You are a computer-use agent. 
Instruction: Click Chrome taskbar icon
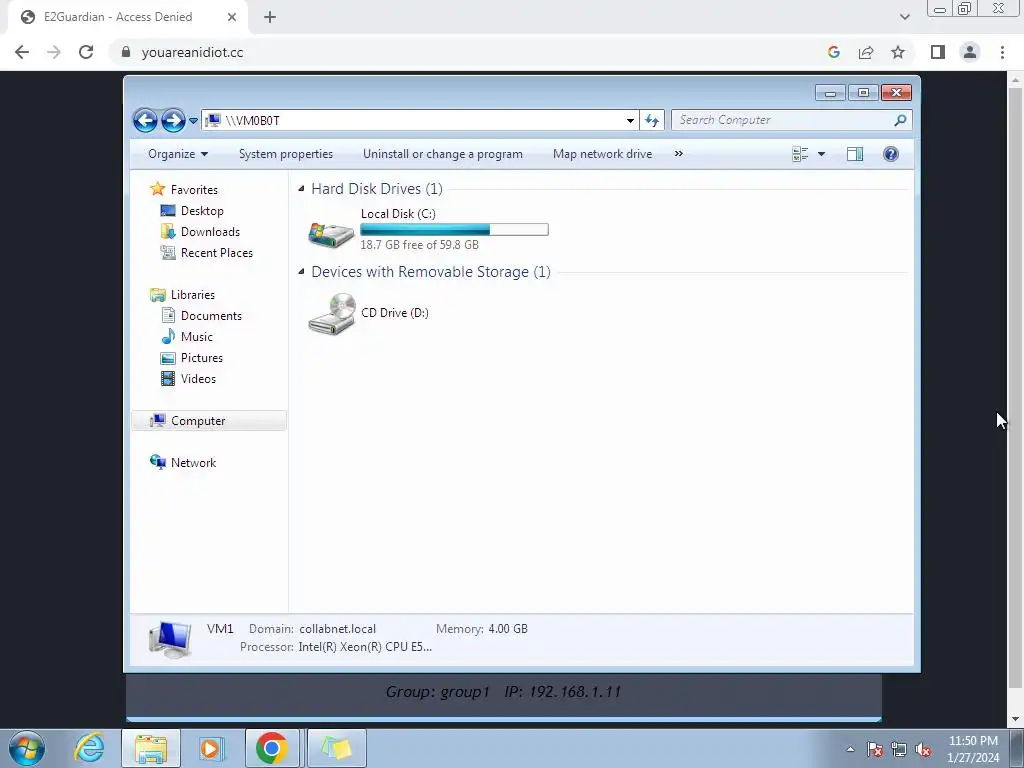[272, 748]
